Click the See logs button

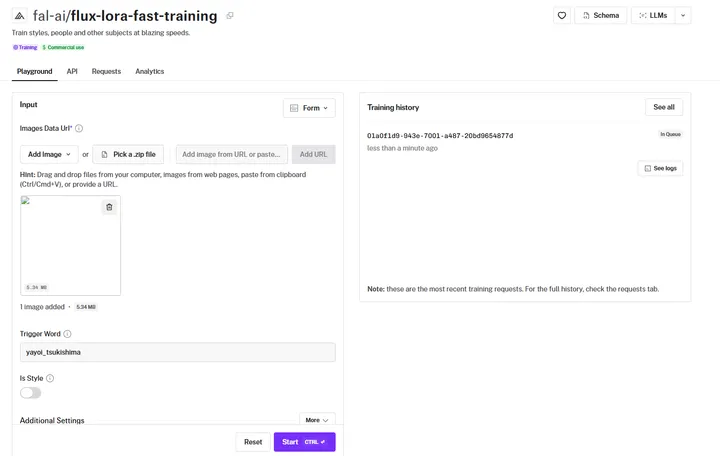[660, 168]
